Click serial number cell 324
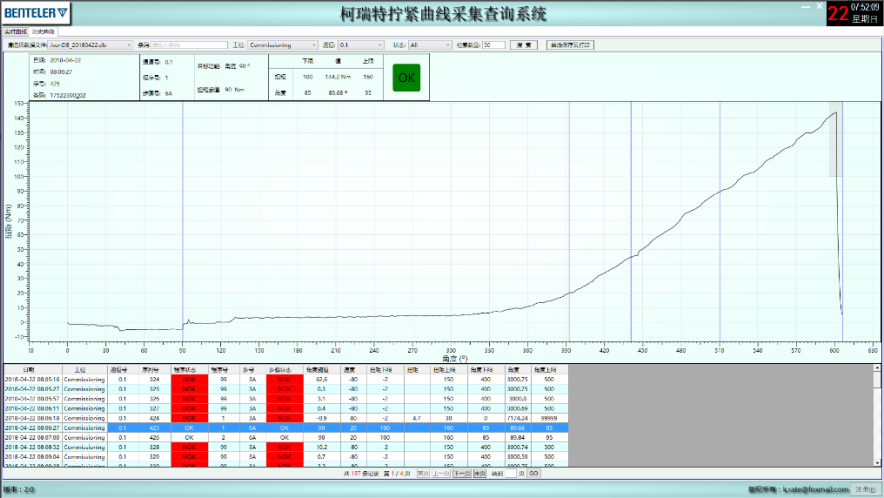The width and height of the screenshot is (884, 498). 154,380
